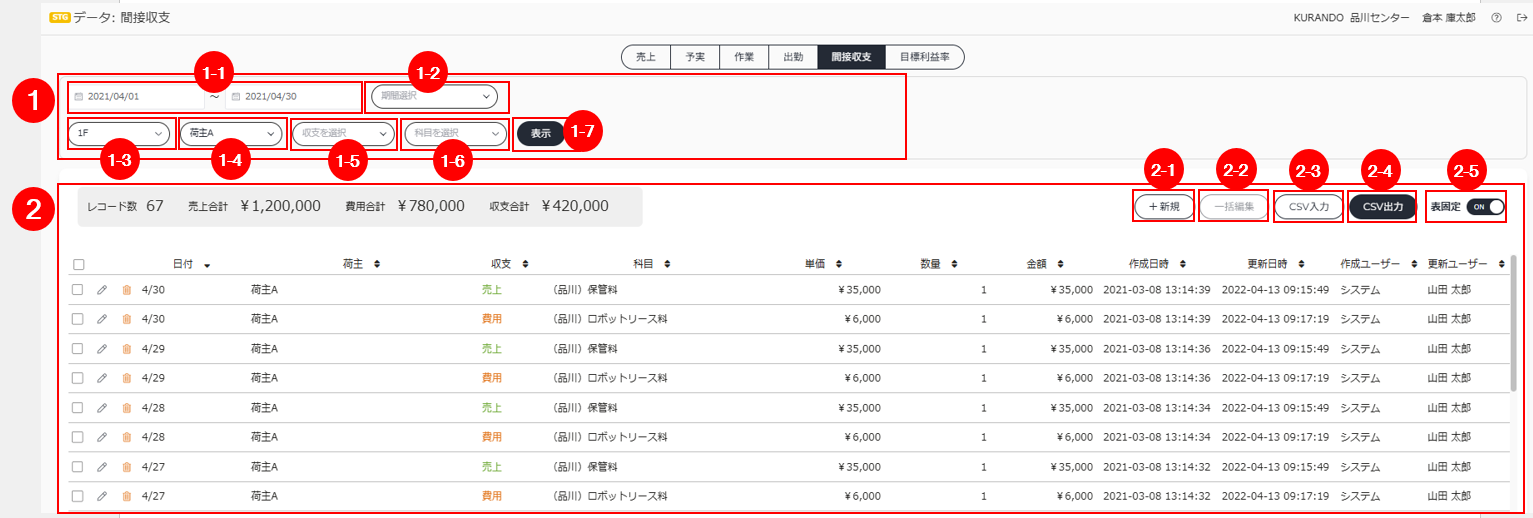Image resolution: width=1533 pixels, height=518 pixels.
Task: Delete the 4/27 売上 record
Action: [126, 467]
